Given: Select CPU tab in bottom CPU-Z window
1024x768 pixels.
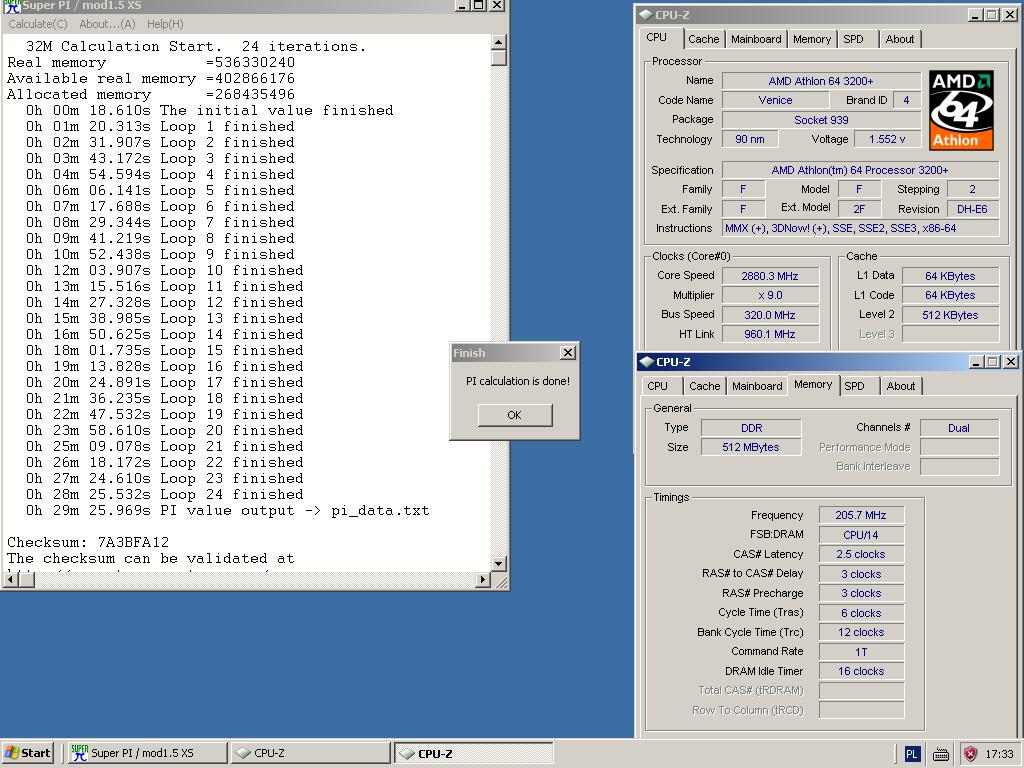Looking at the screenshot, I should click(x=658, y=386).
